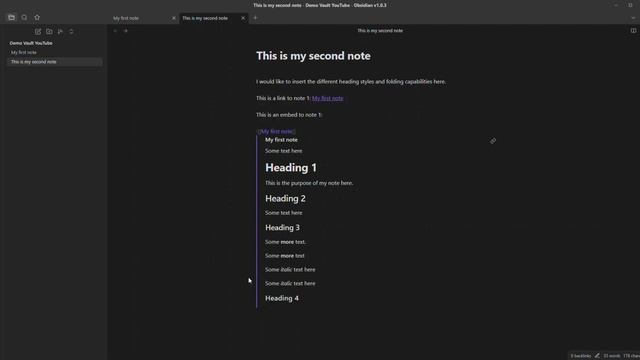
Task: Change the file sort order
Action: 60,31
